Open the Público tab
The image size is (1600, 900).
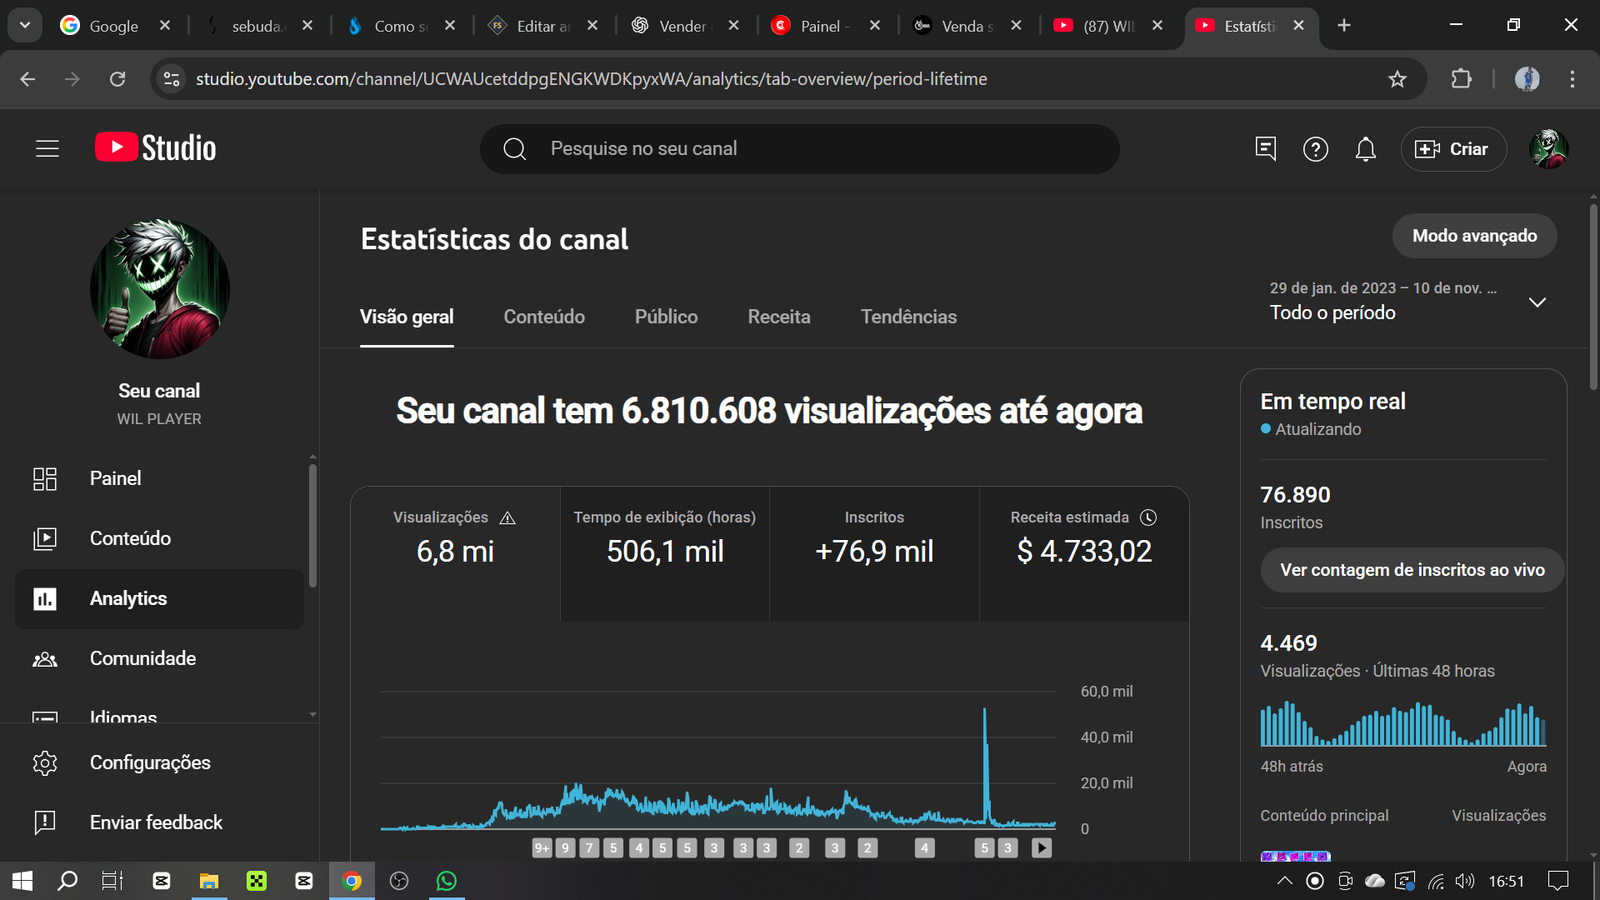point(666,317)
